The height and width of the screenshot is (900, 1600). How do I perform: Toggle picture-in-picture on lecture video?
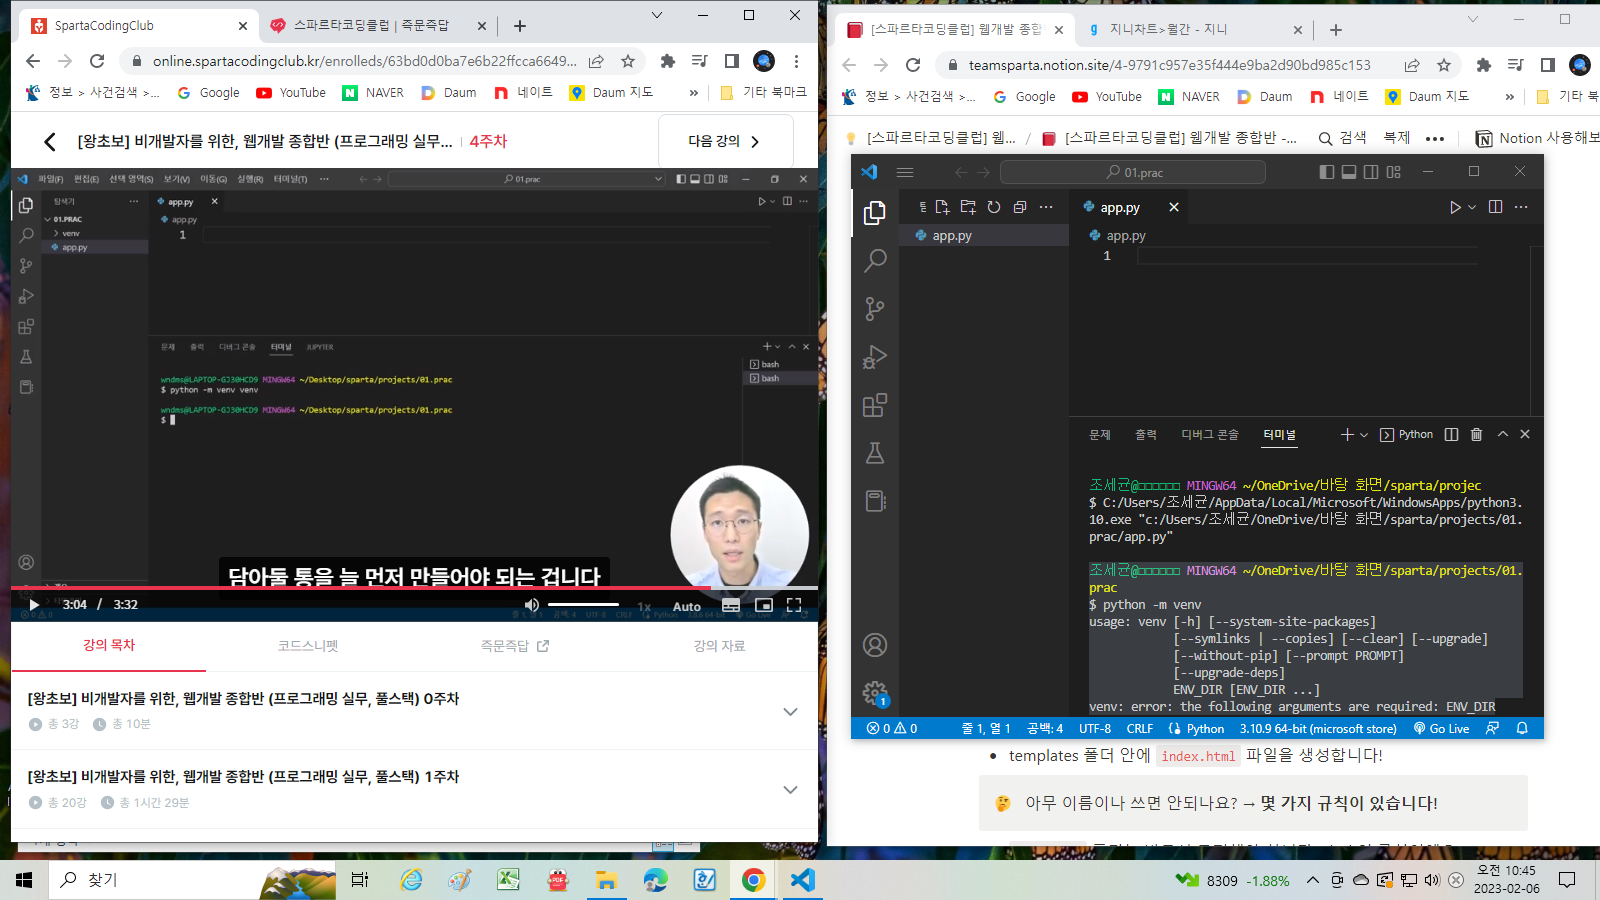pyautogui.click(x=764, y=605)
